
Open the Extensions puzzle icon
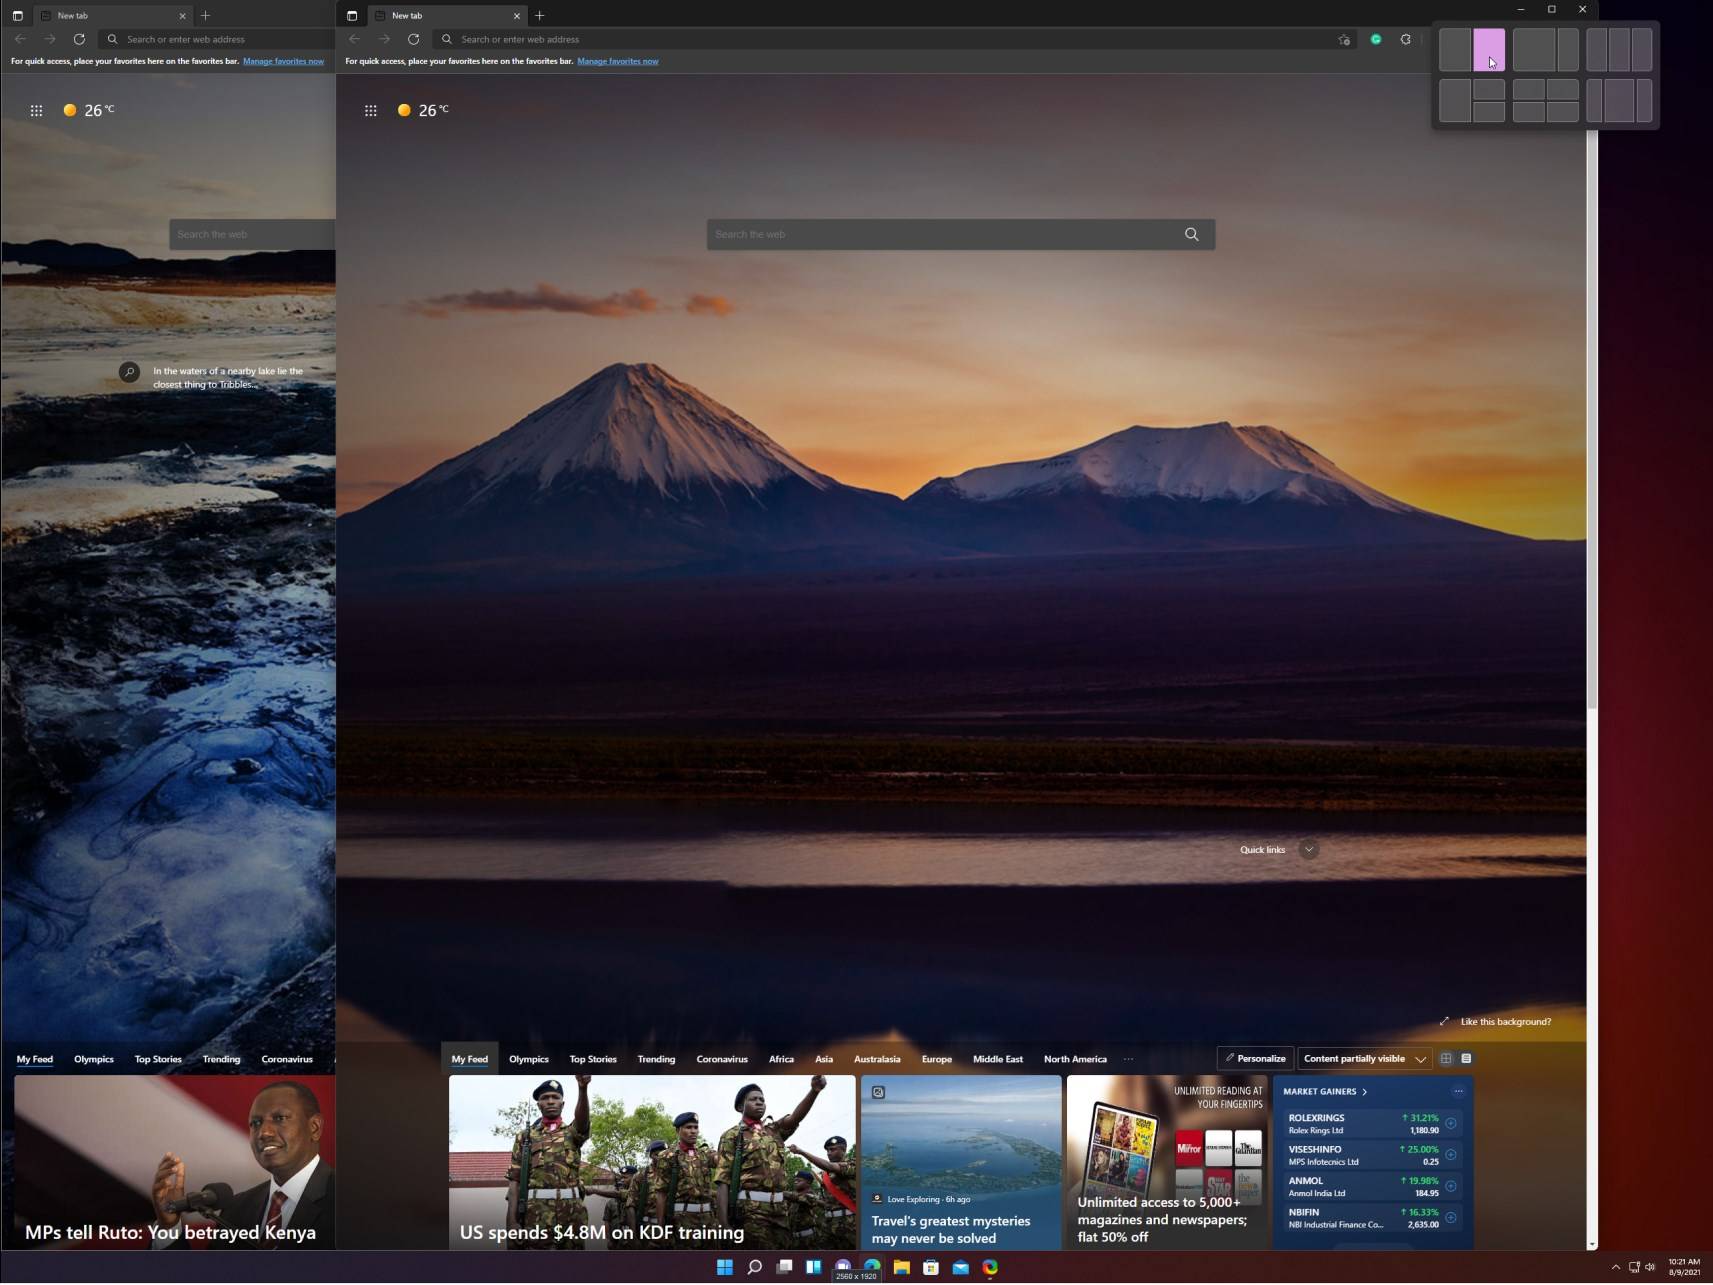1406,39
